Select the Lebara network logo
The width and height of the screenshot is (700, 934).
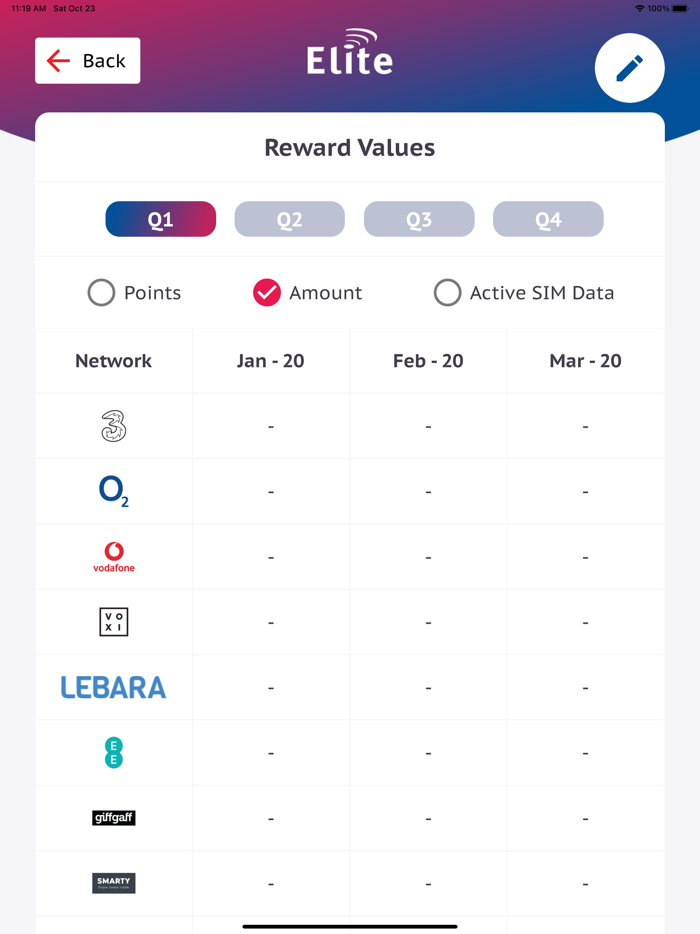point(113,687)
